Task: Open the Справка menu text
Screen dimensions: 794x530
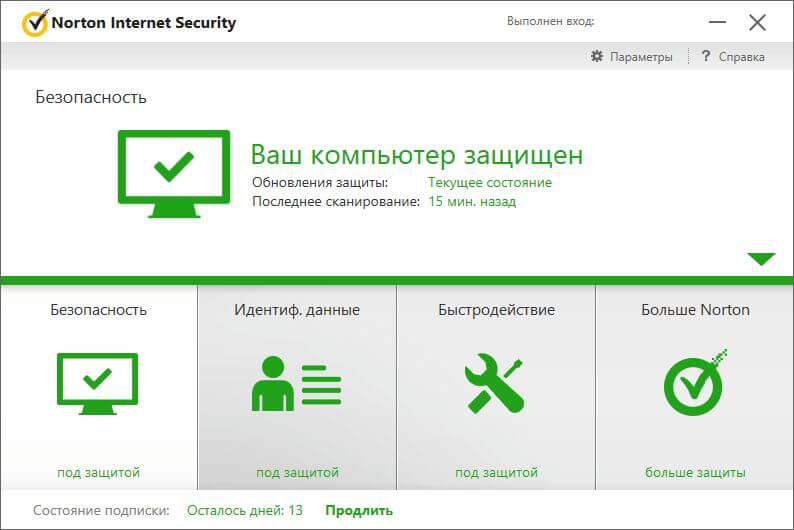Action: [741, 57]
